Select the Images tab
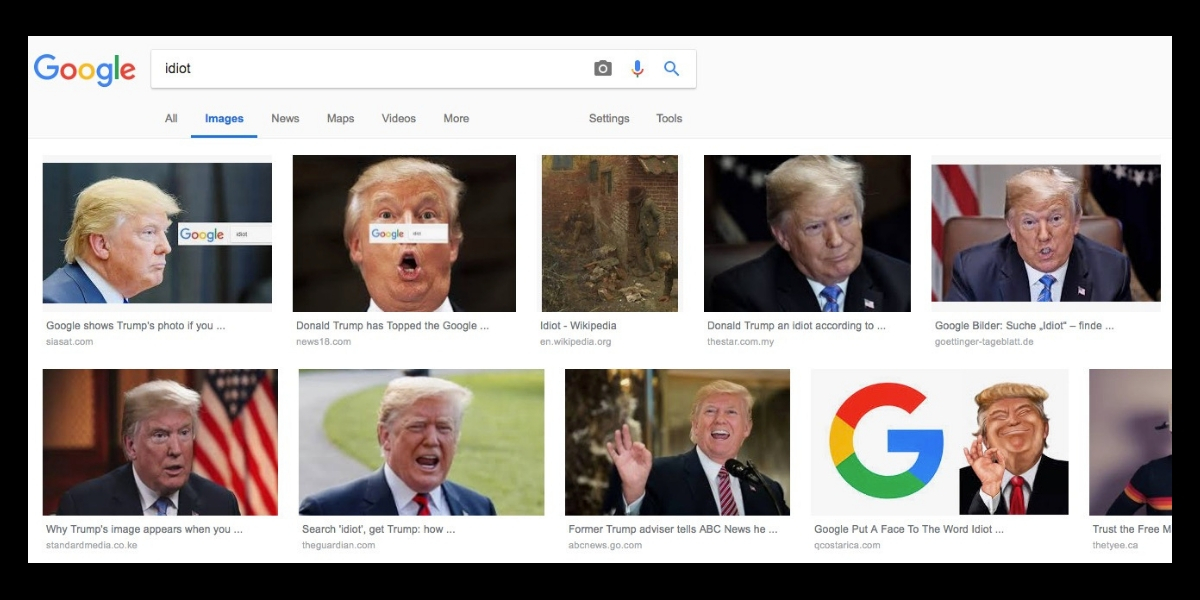 (x=224, y=118)
